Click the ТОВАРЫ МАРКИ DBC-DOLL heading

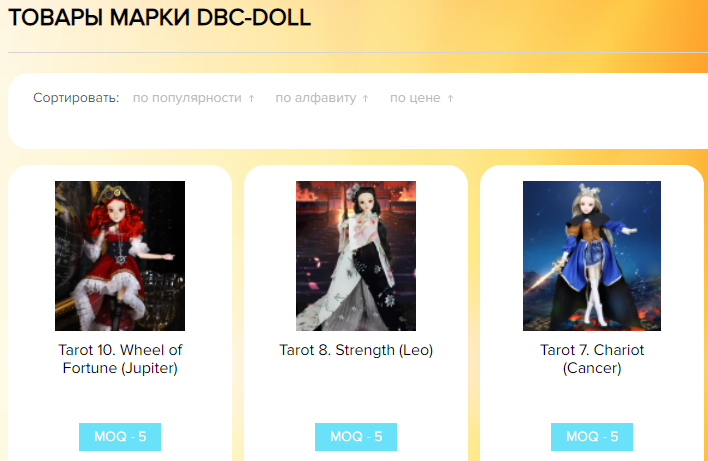[159, 18]
